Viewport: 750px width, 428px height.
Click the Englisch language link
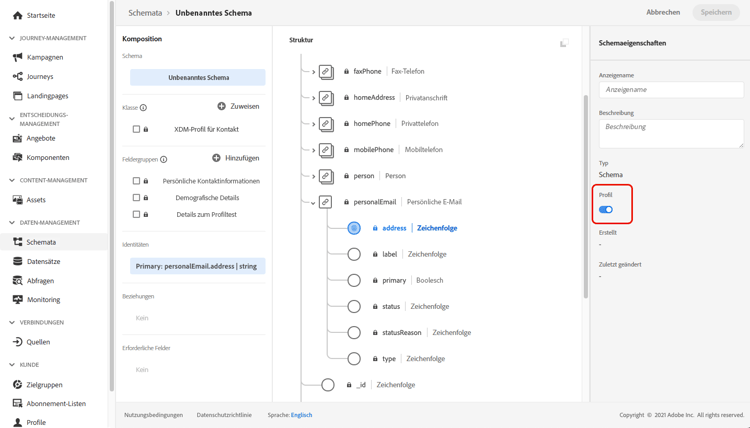click(x=301, y=415)
